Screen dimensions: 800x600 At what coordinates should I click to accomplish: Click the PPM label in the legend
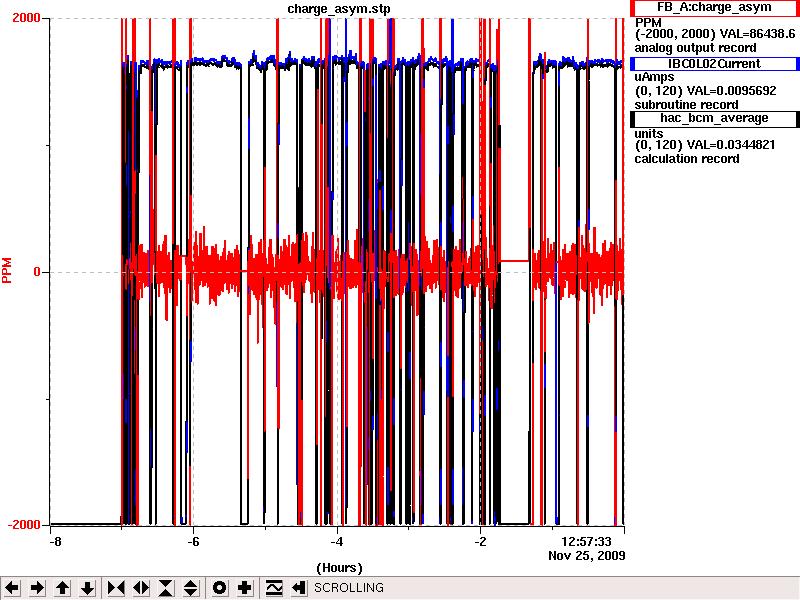point(648,23)
